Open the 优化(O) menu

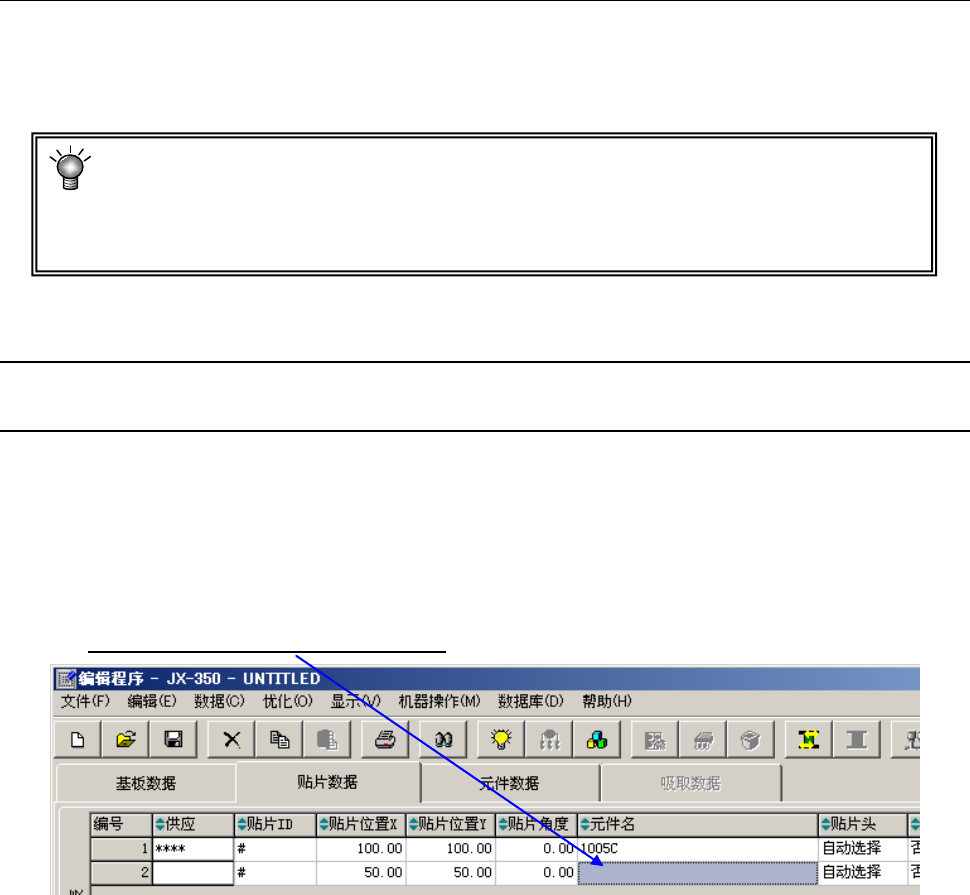pos(288,701)
